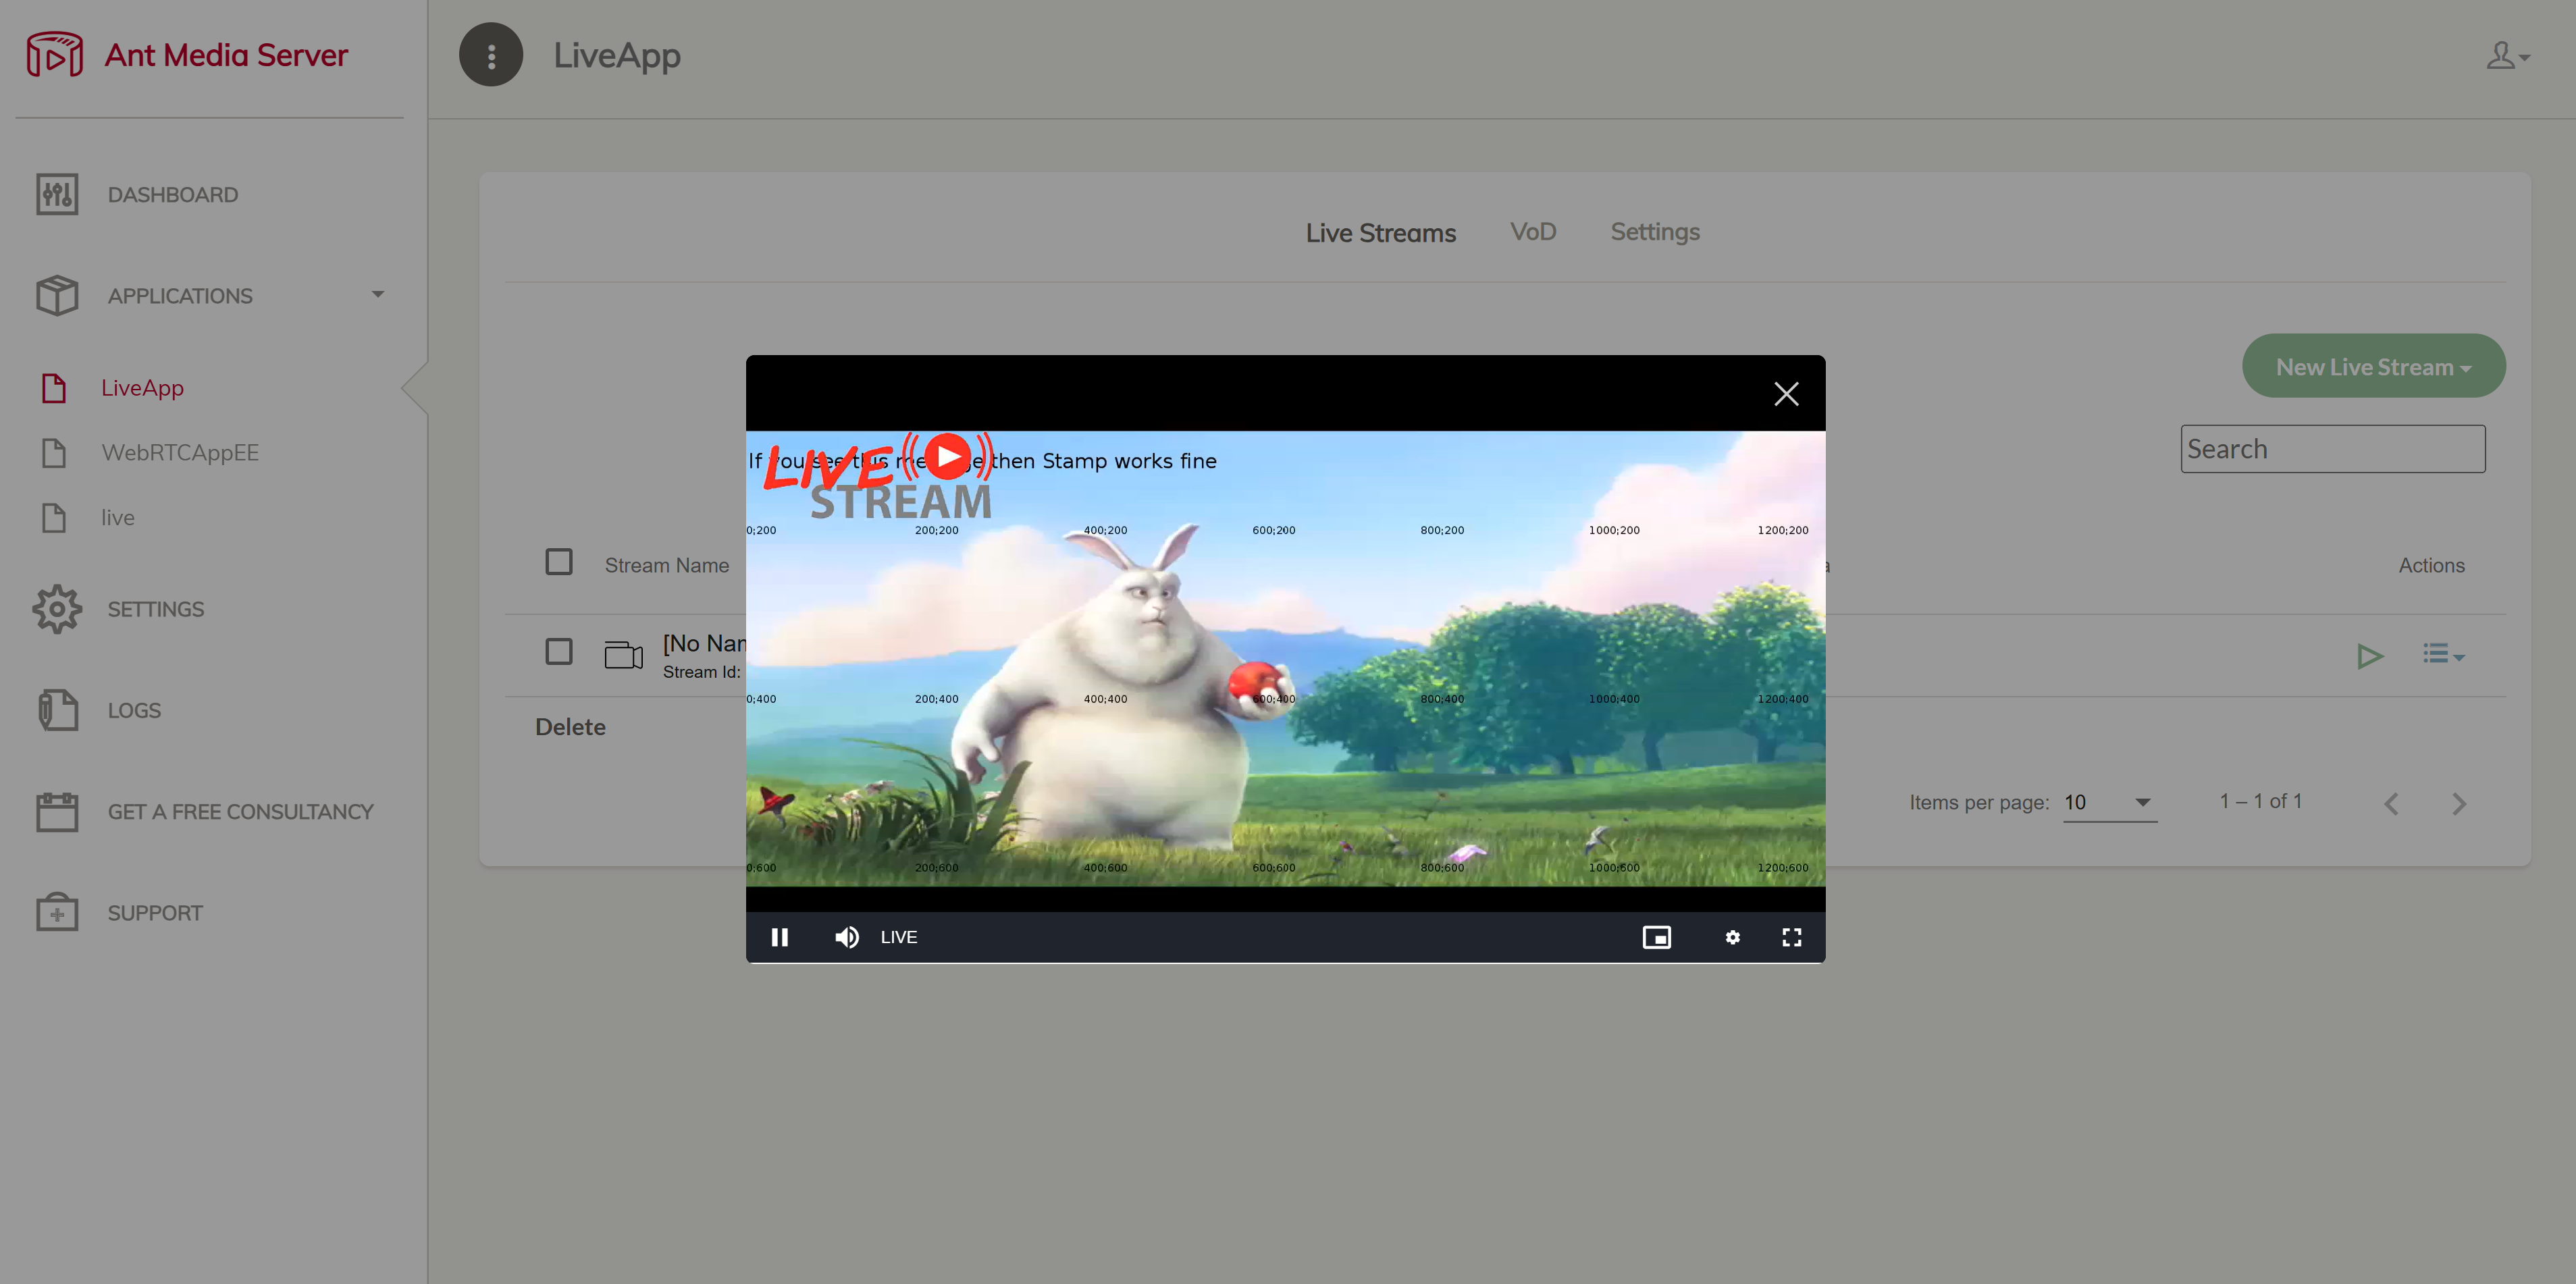This screenshot has width=2576, height=1284.
Task: Open the 'live' application in sidebar
Action: pyautogui.click(x=118, y=518)
